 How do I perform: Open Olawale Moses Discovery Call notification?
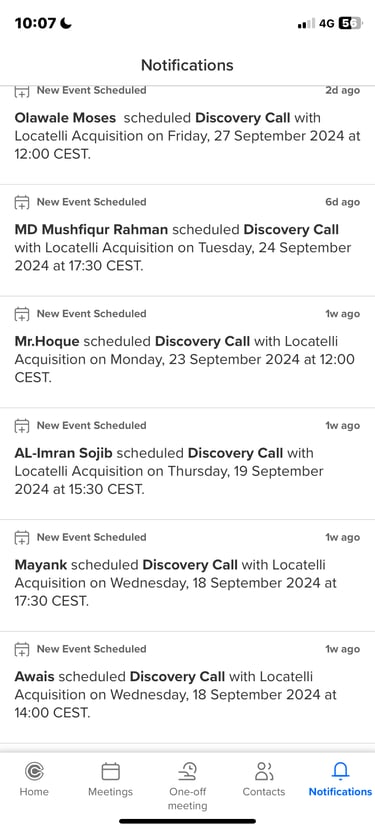click(x=188, y=136)
